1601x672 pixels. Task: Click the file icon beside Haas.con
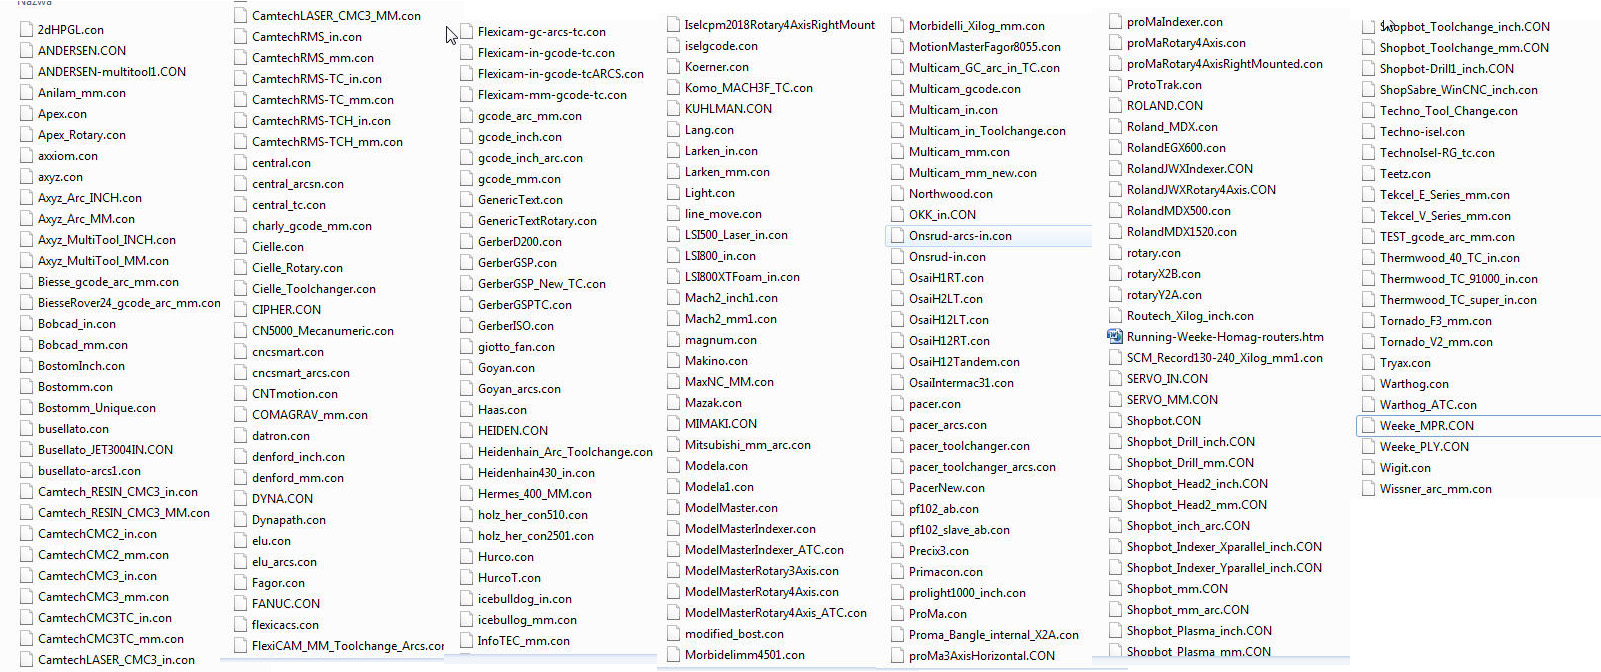point(467,410)
